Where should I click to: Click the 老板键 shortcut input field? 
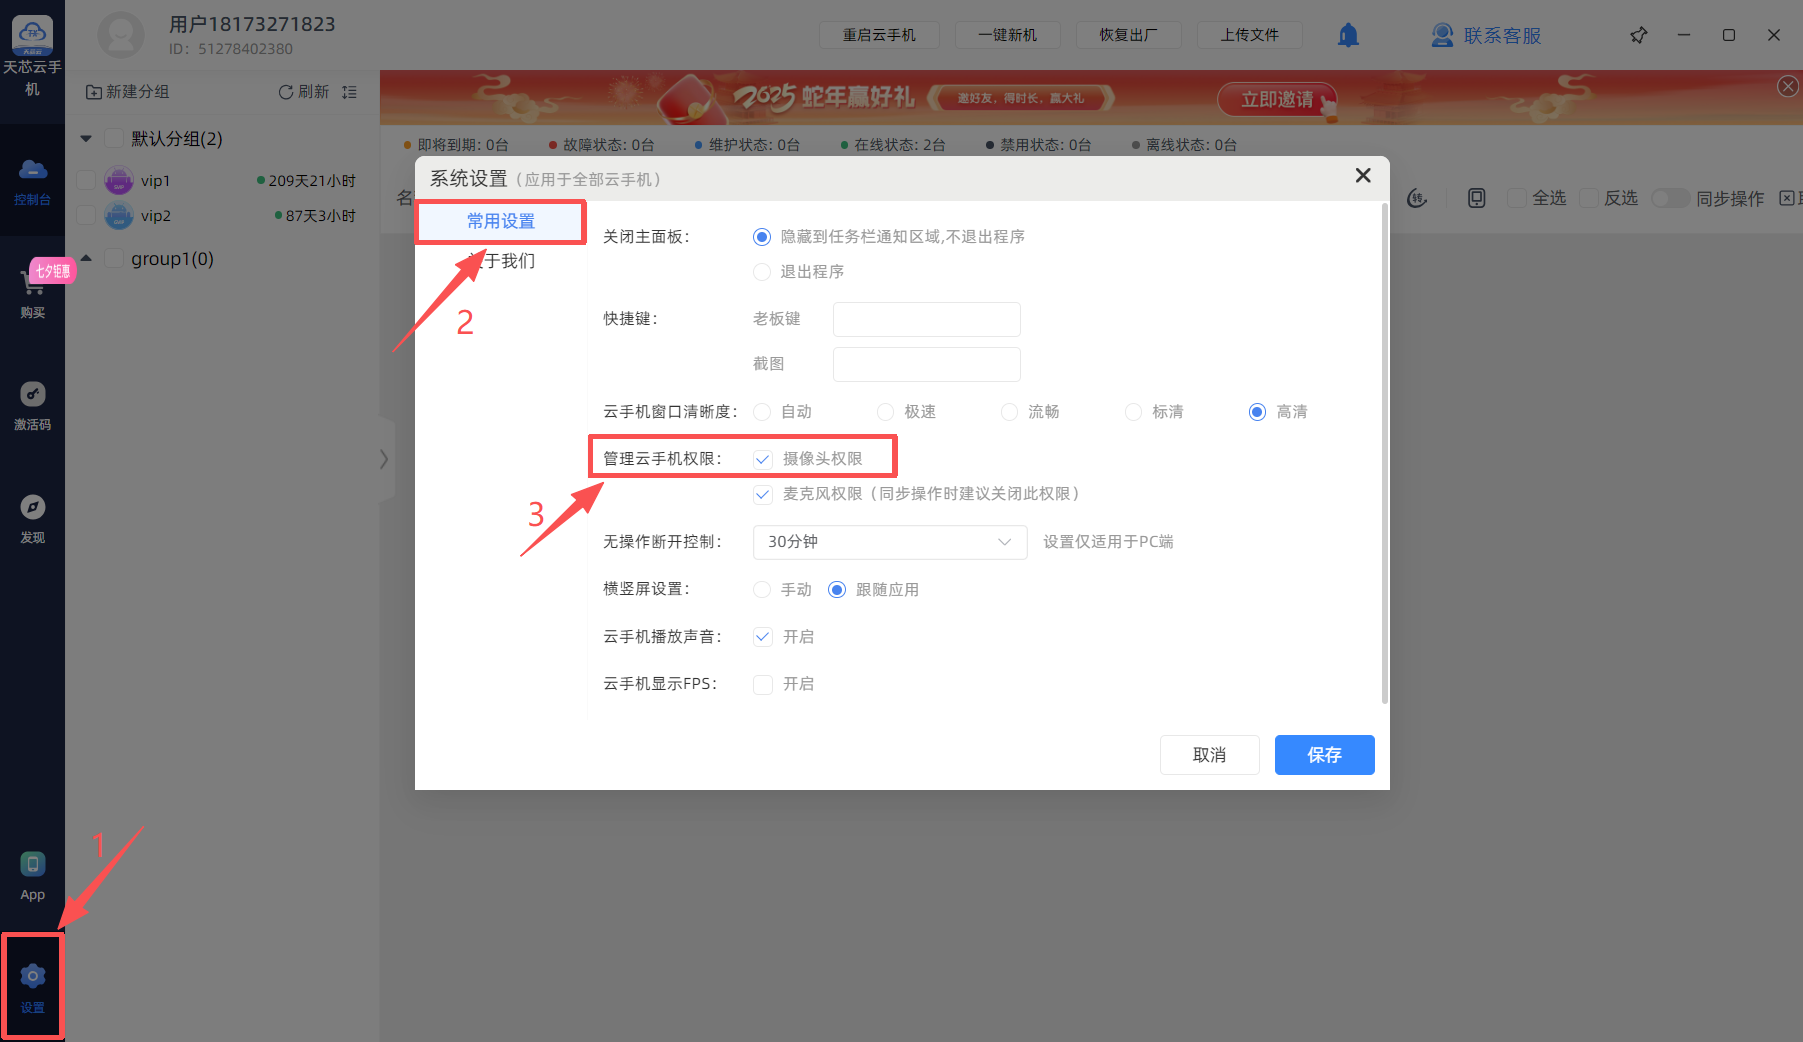pyautogui.click(x=926, y=319)
